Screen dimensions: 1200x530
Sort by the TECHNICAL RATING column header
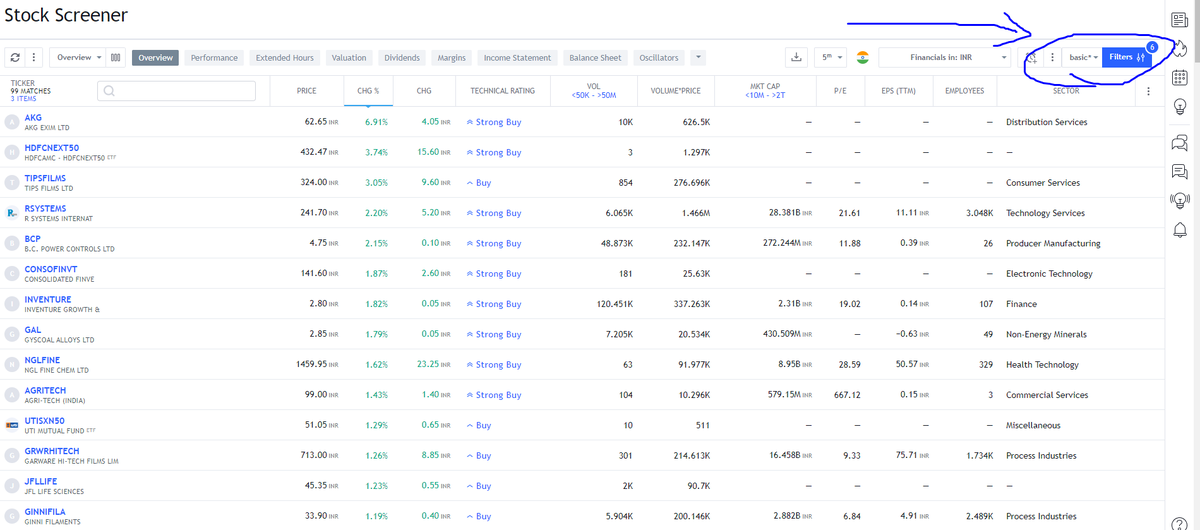502,91
